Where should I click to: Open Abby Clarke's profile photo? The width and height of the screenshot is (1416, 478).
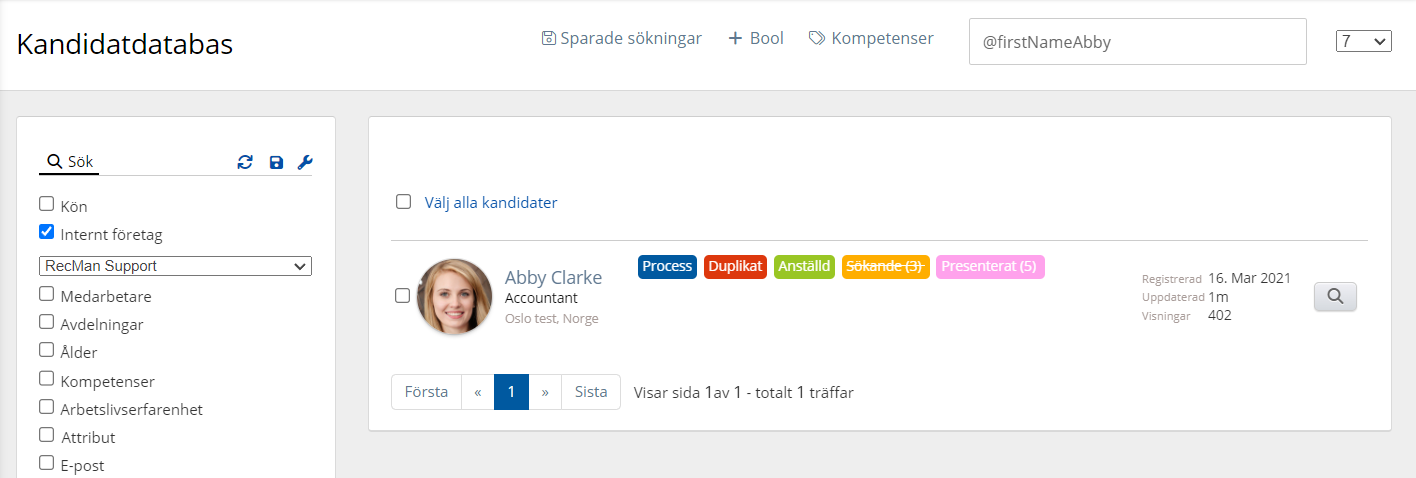pos(454,296)
